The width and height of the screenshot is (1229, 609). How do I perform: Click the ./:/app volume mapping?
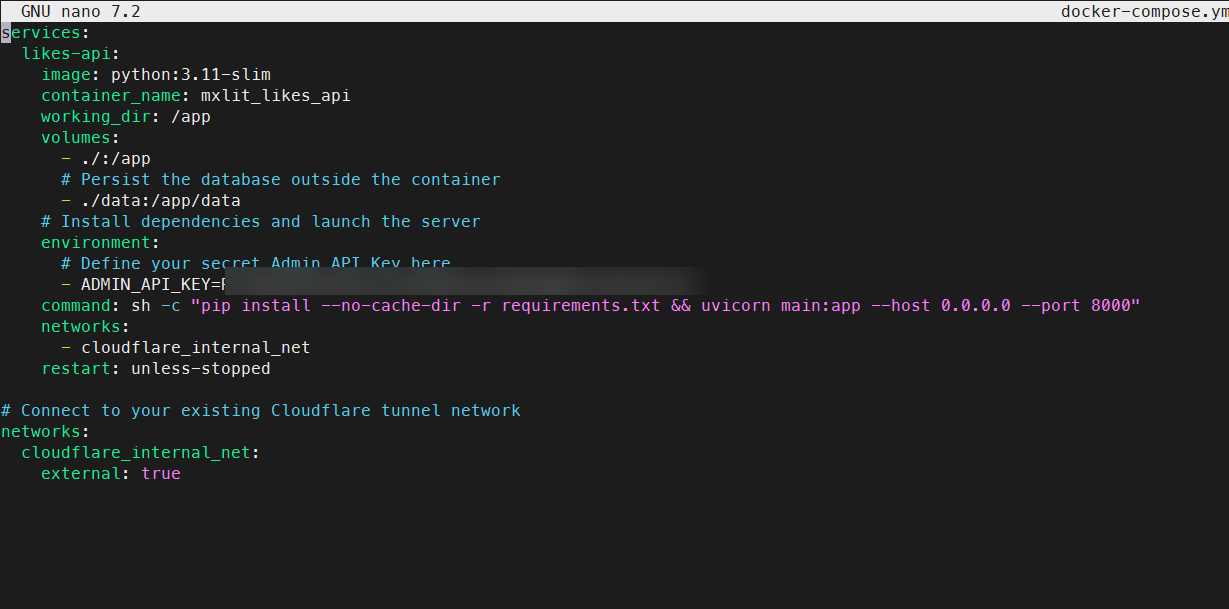115,159
